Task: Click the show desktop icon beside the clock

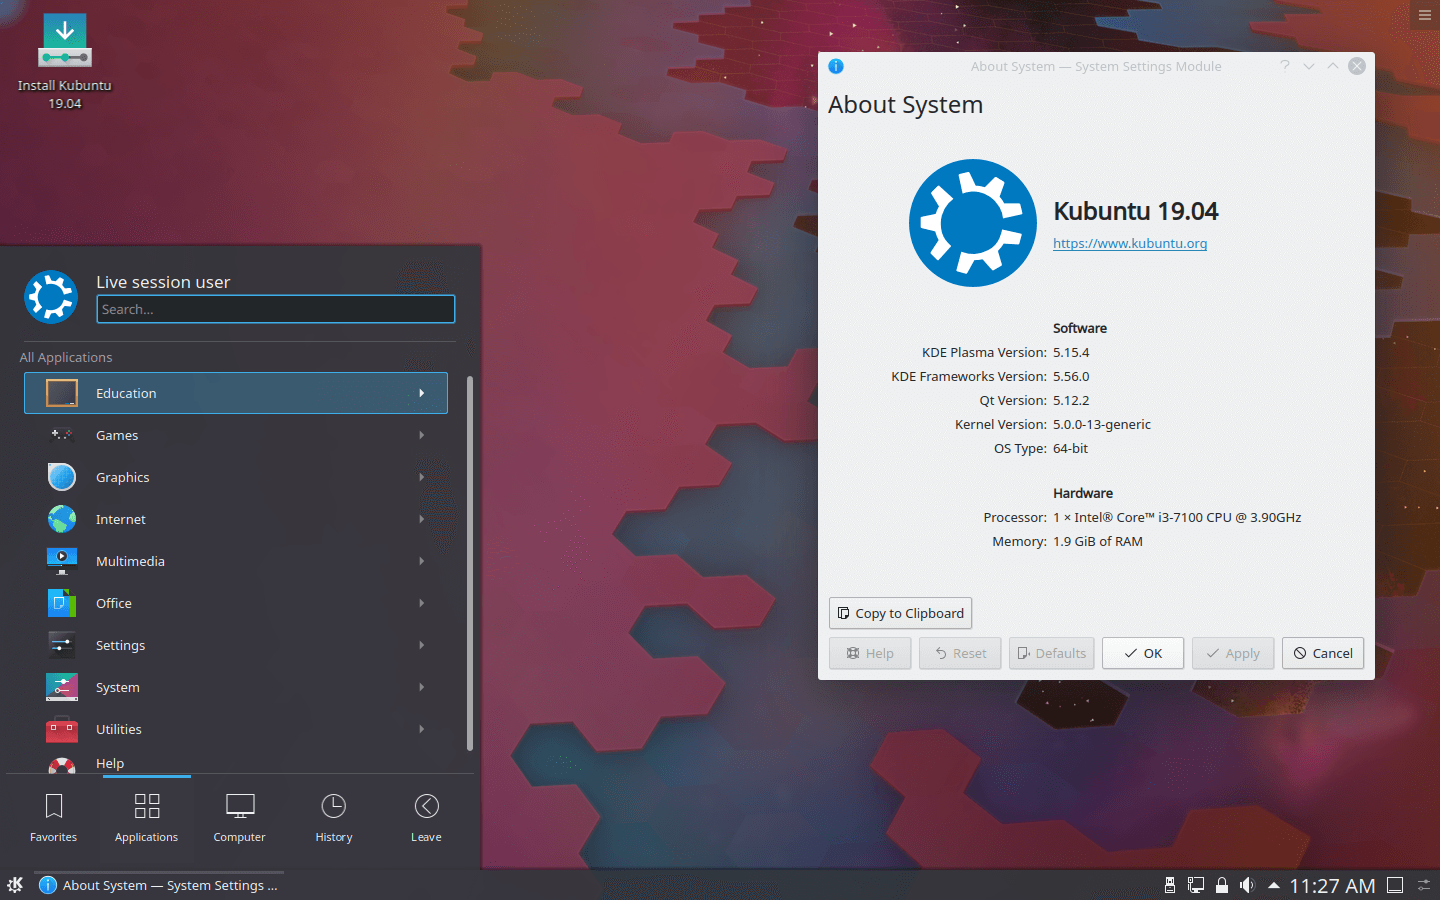Action: (1395, 885)
